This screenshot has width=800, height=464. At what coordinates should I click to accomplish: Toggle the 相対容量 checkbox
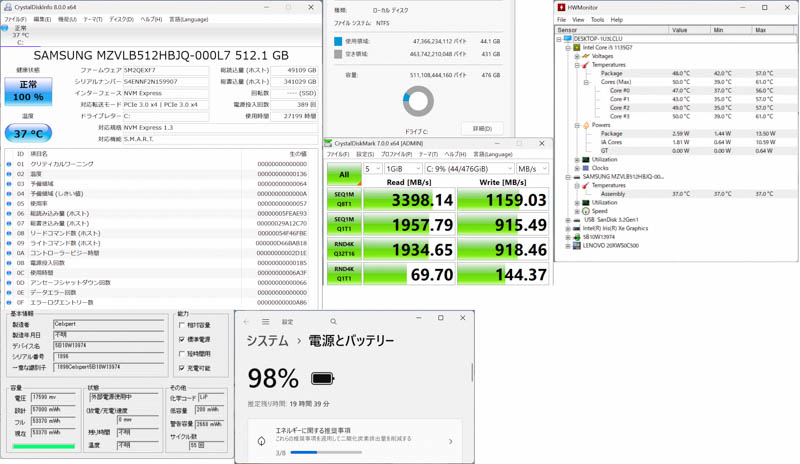(182, 325)
